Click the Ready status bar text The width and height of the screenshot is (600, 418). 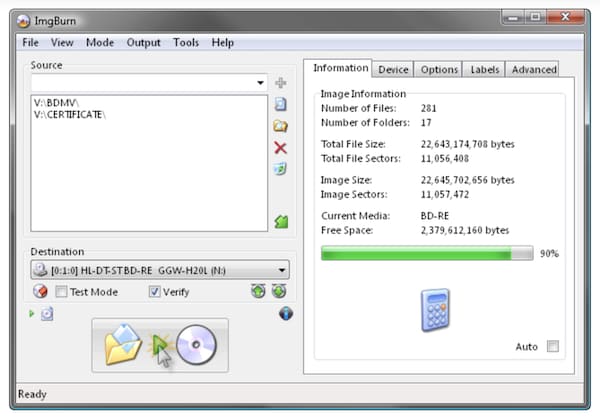click(32, 394)
